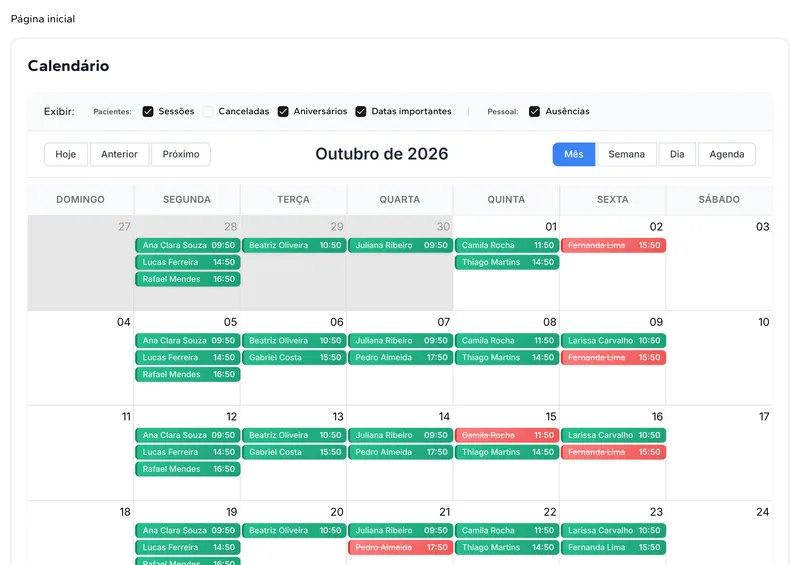Open cancelled Pedro Almeida session on day 21
This screenshot has width=800, height=565.
click(401, 547)
